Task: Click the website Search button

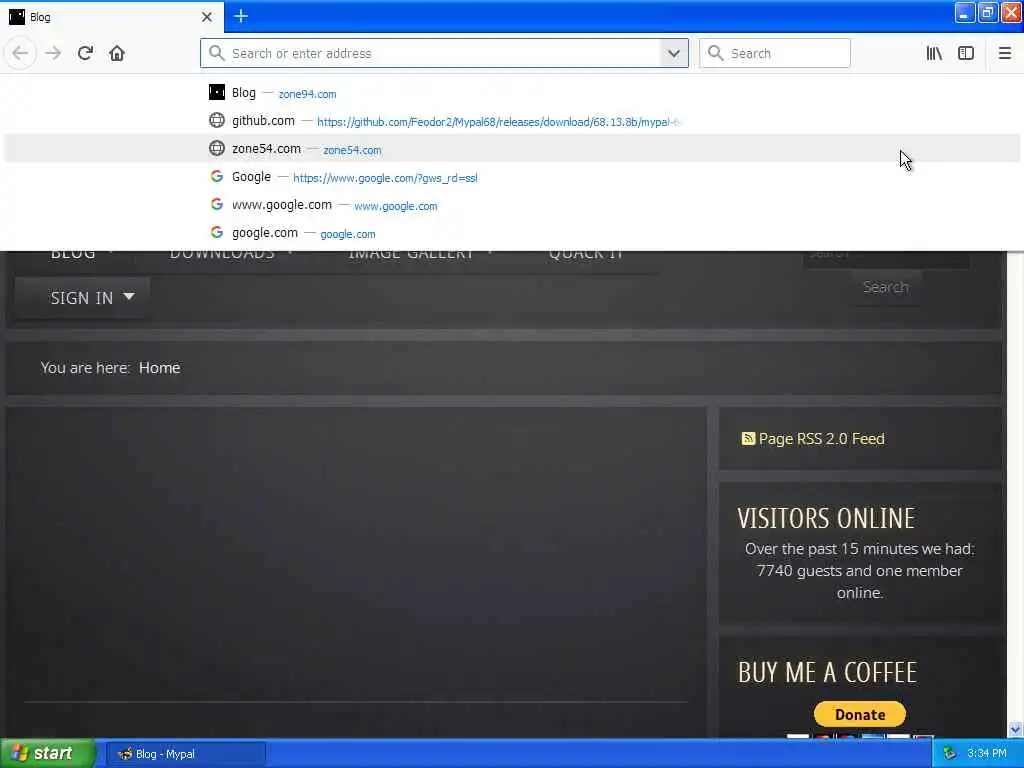Action: click(886, 287)
